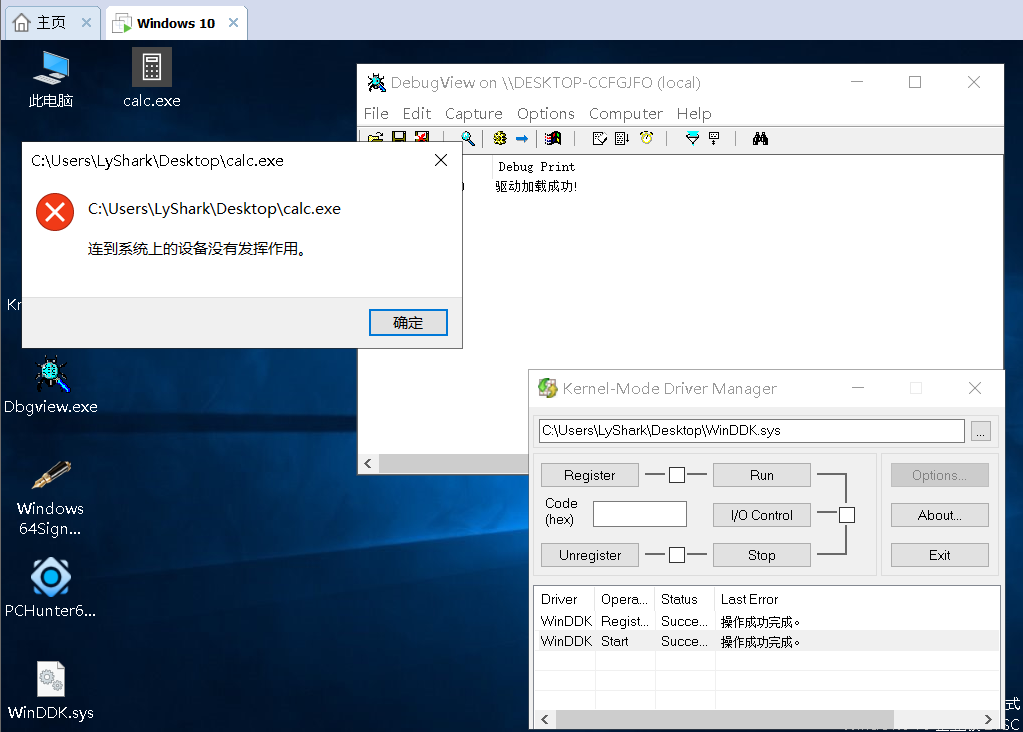Select the 驱动加载成功! debug log line
The image size is (1023, 732).
[x=536, y=187]
